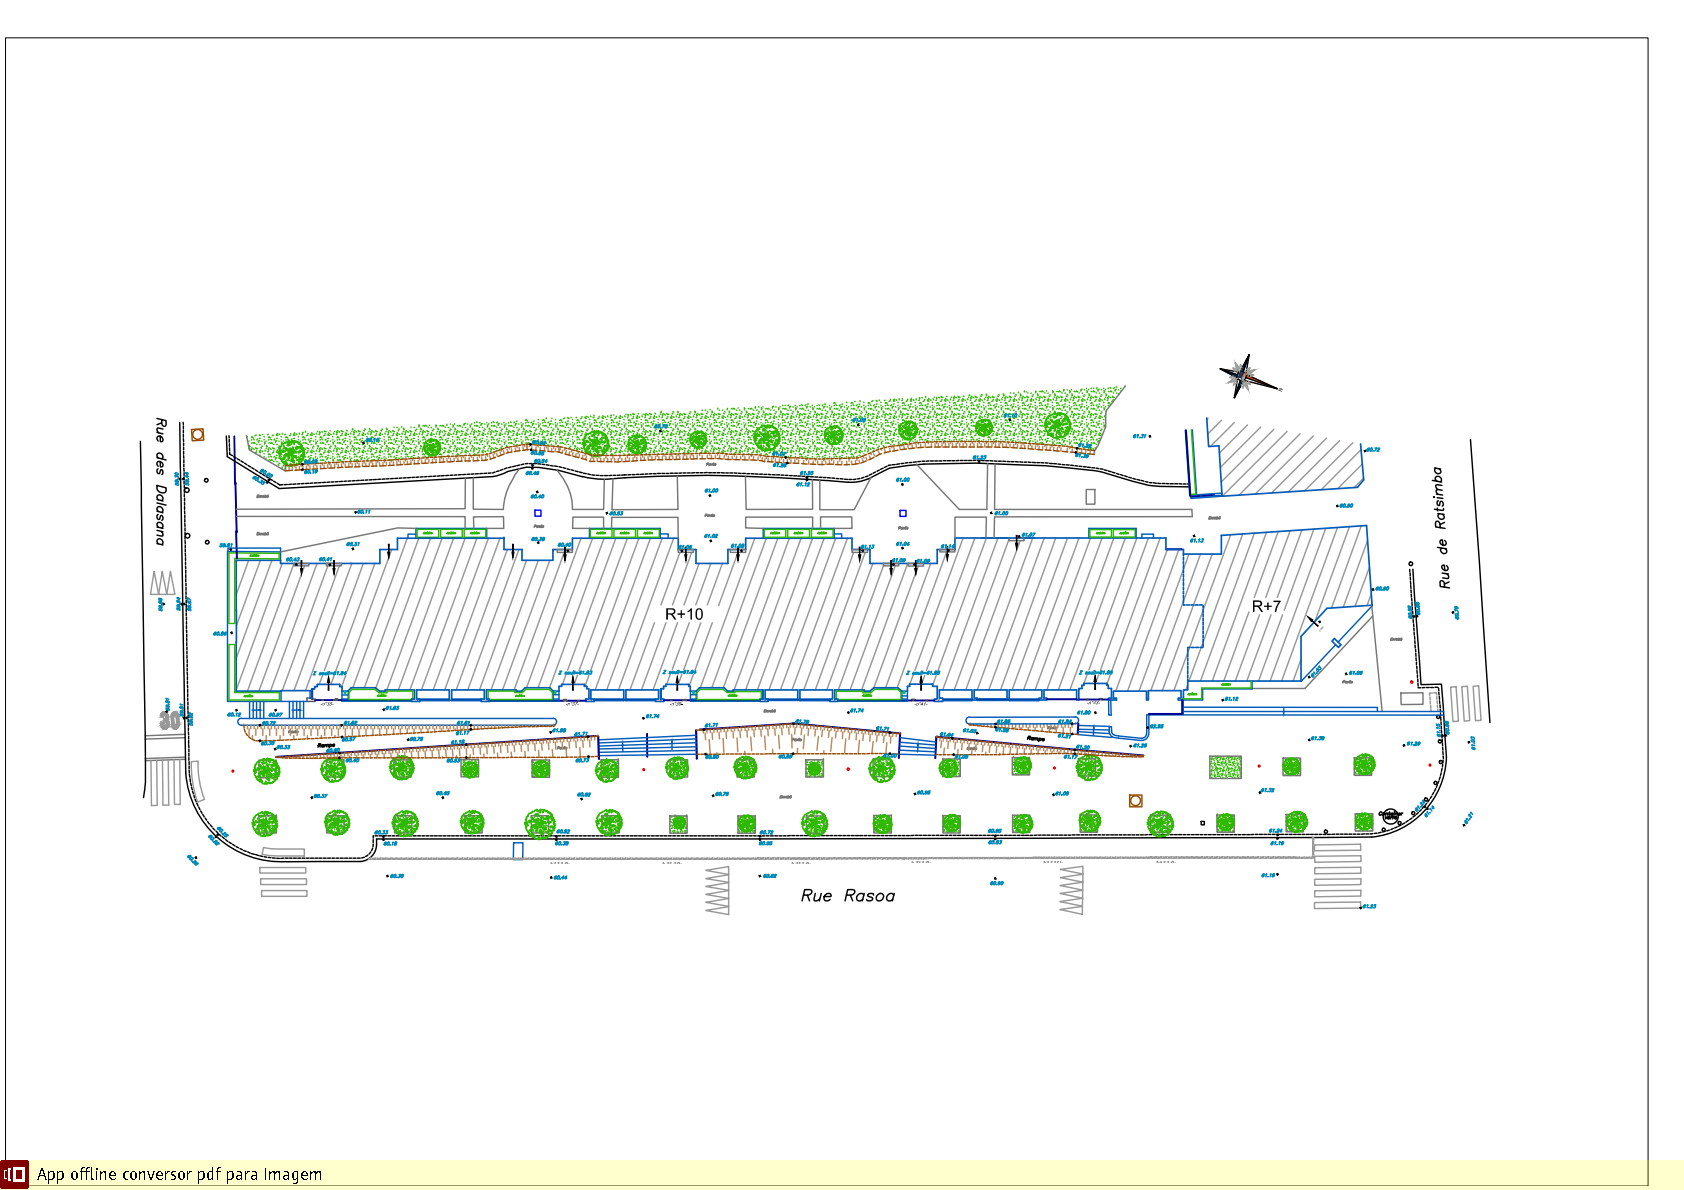The height and width of the screenshot is (1190, 1684).
Task: Click the small hatched building above R+7
Action: click(1285, 458)
